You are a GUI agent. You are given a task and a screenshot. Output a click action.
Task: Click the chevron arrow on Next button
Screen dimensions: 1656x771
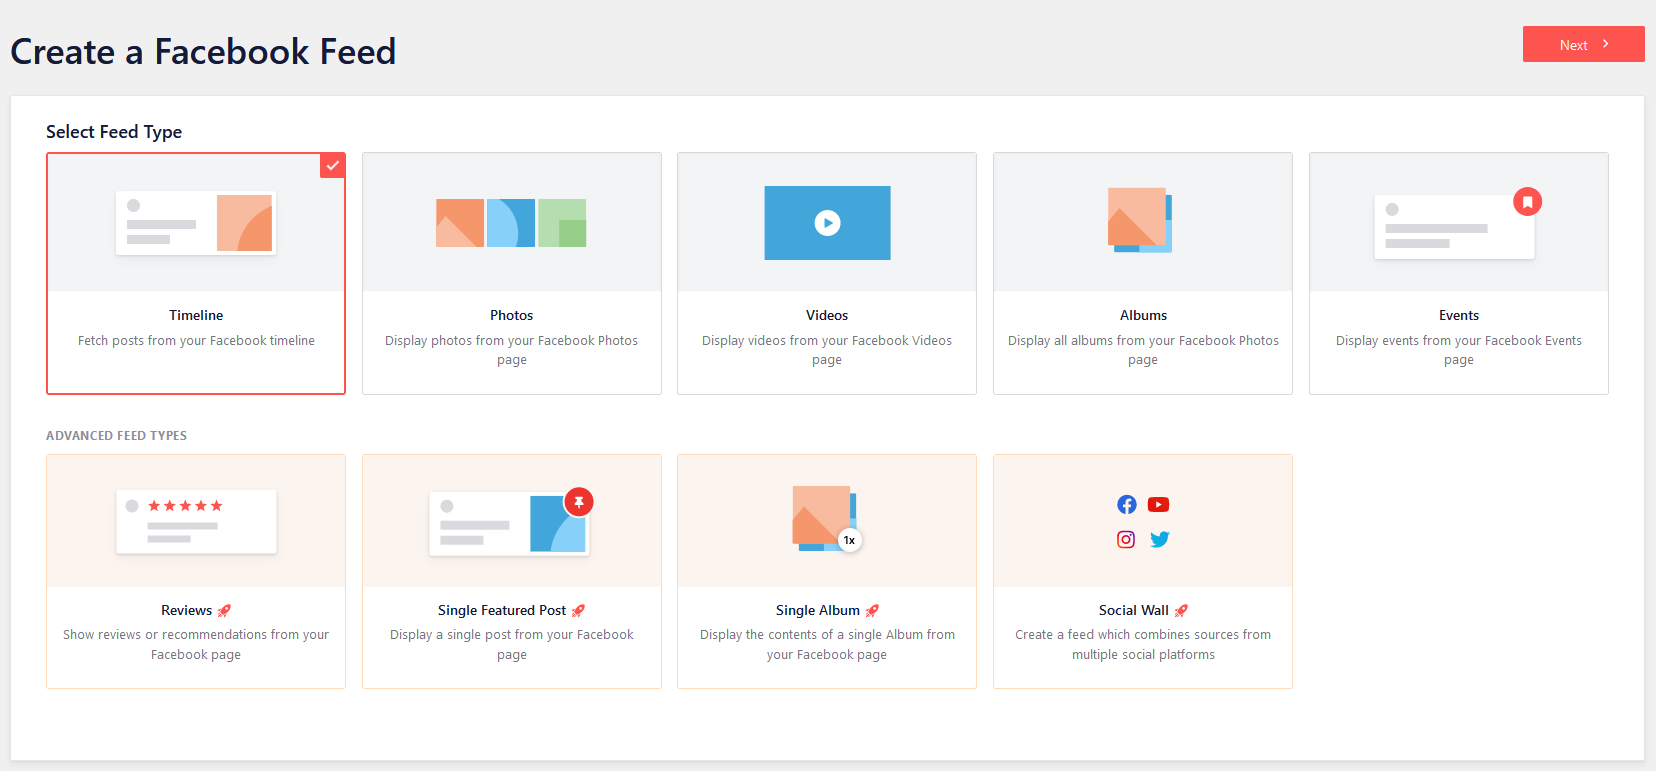(1606, 44)
